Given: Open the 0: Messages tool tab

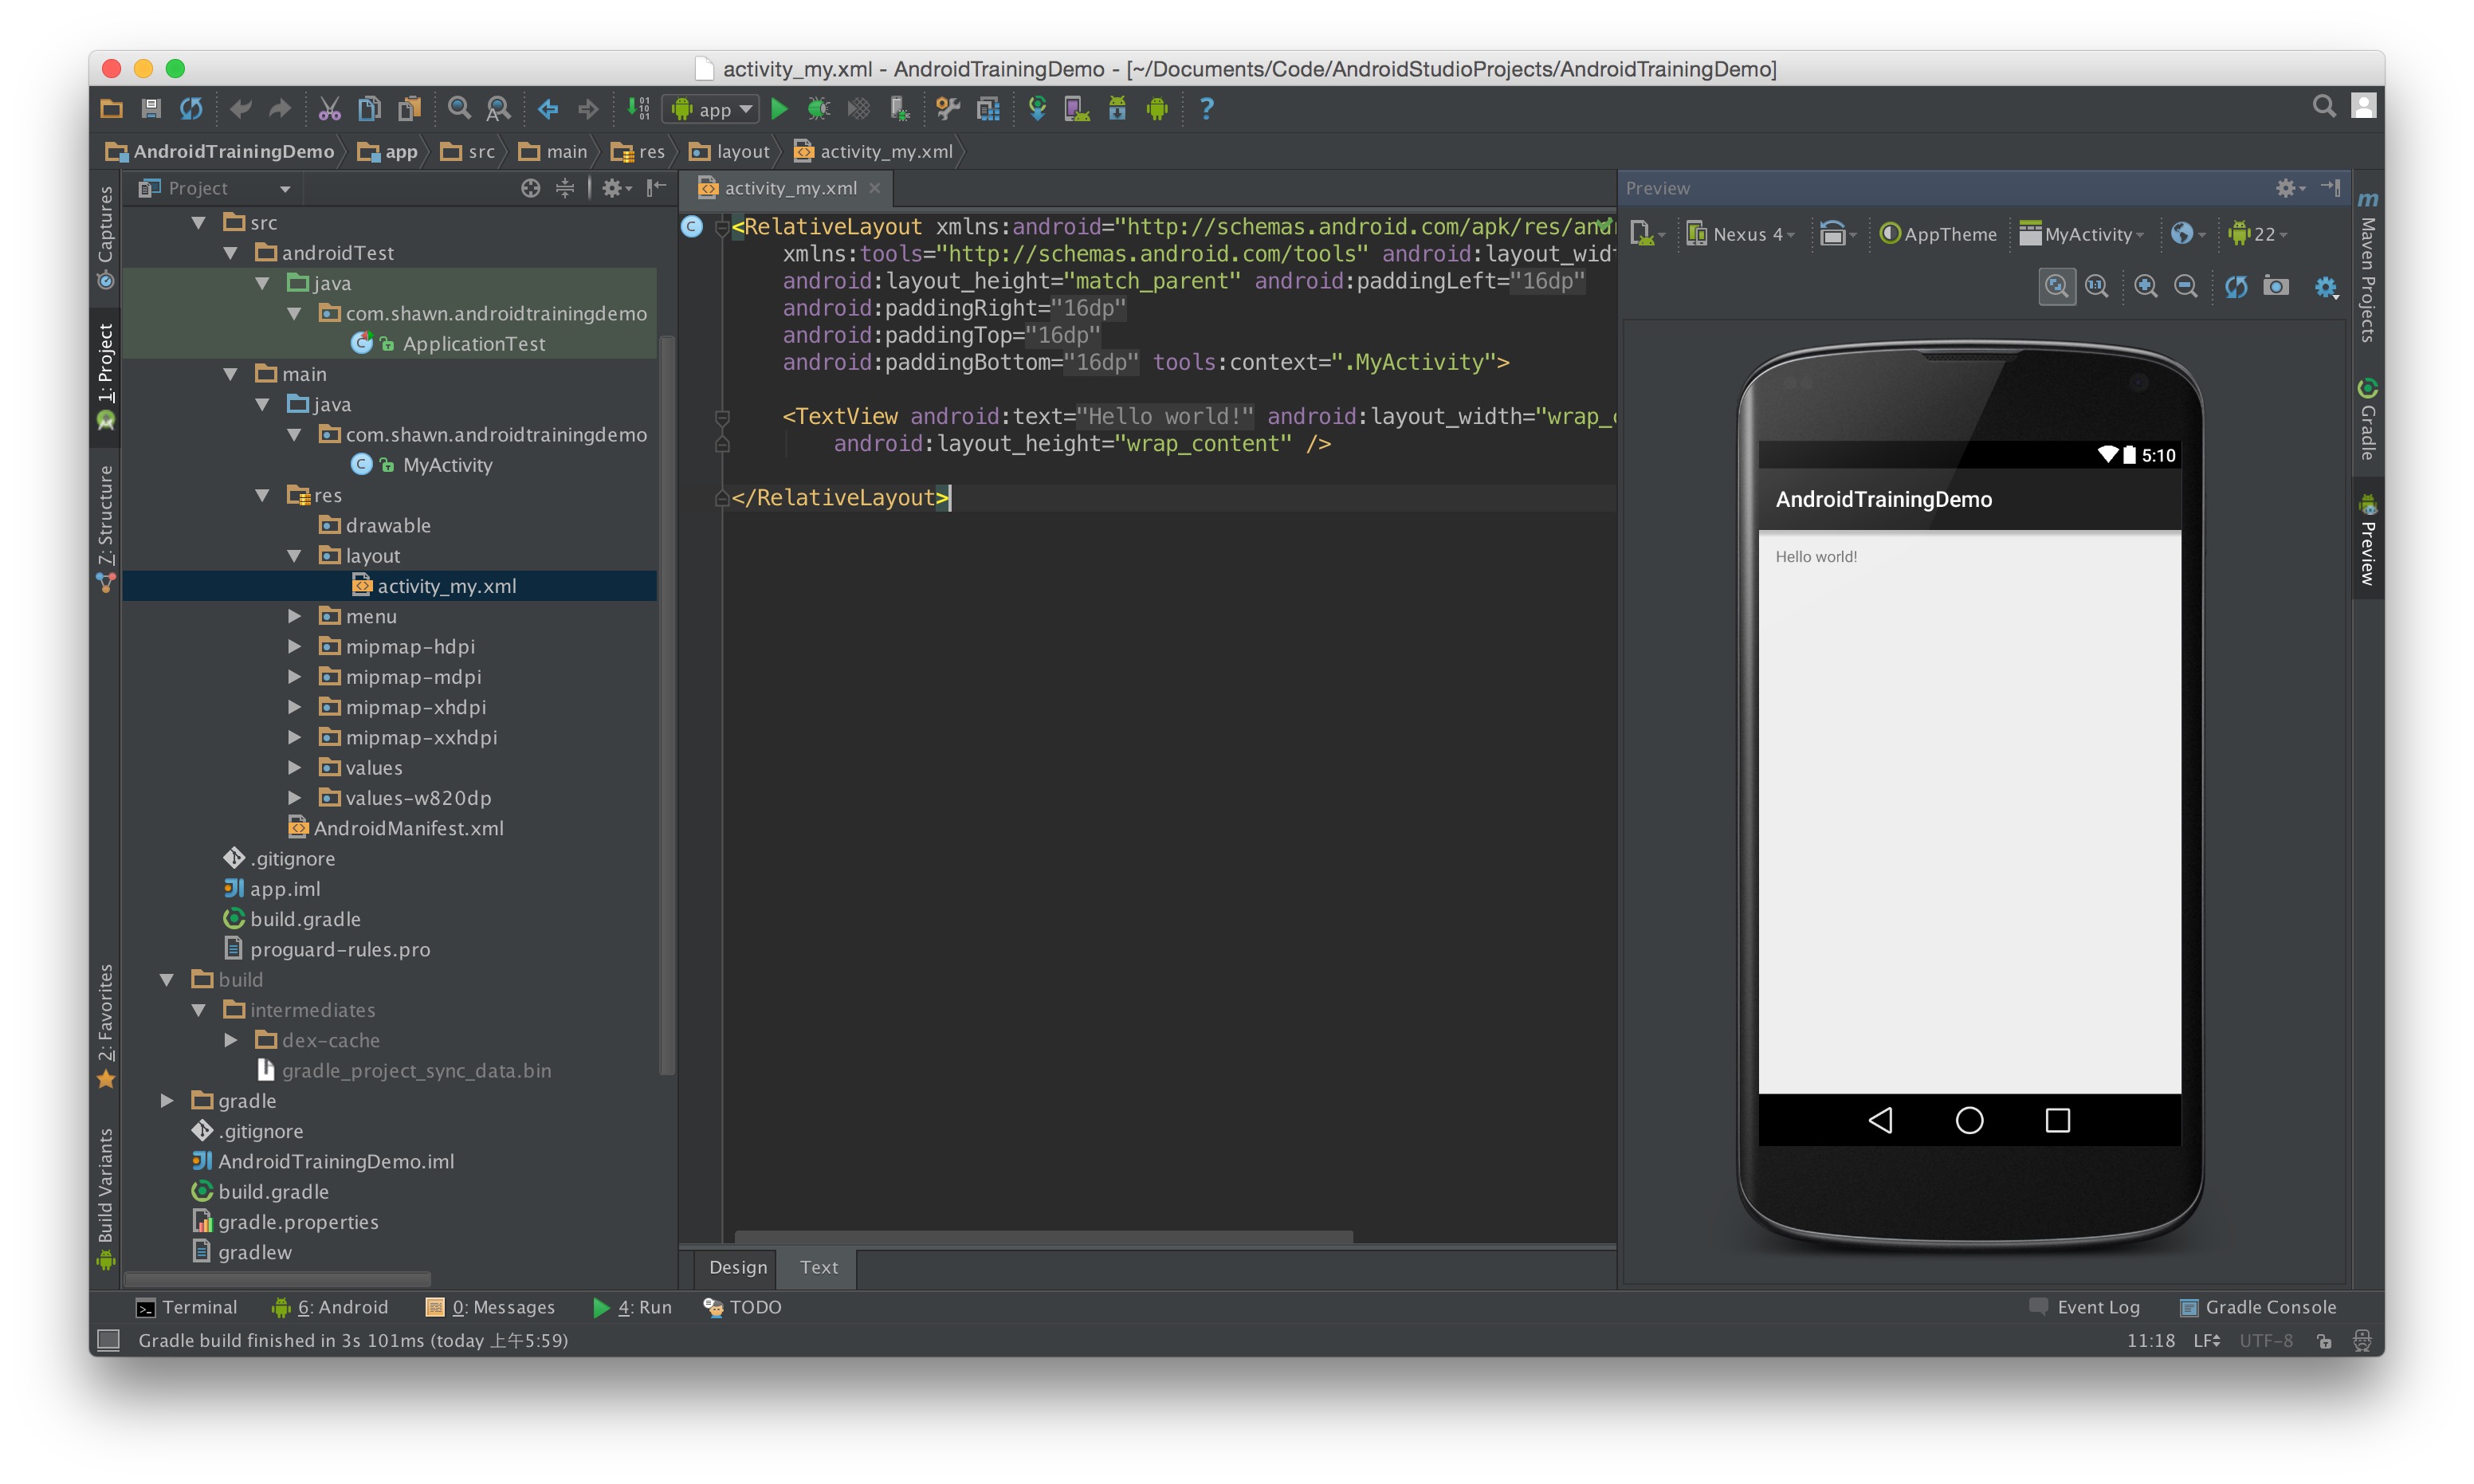Looking at the screenshot, I should tap(490, 1308).
